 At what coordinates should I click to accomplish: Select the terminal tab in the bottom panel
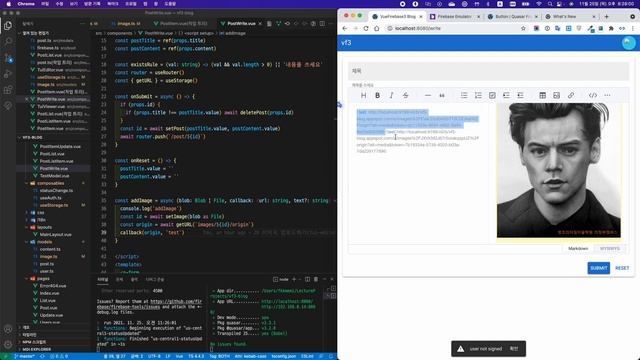pos(103,280)
